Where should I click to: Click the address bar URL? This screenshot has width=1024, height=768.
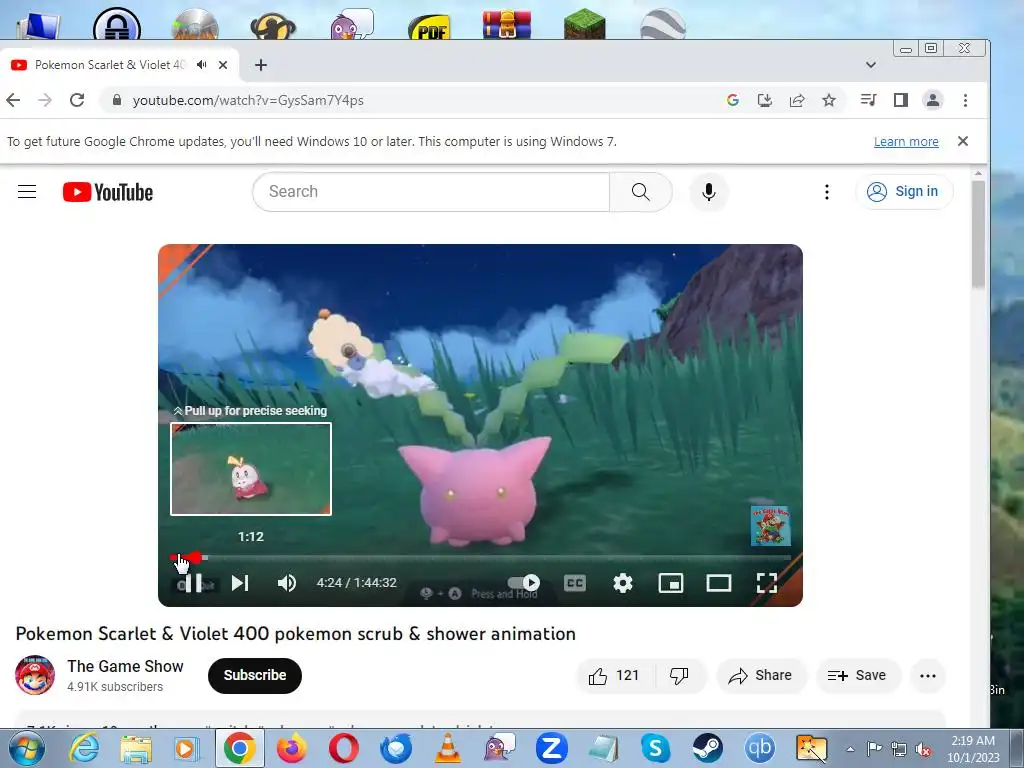point(248,100)
